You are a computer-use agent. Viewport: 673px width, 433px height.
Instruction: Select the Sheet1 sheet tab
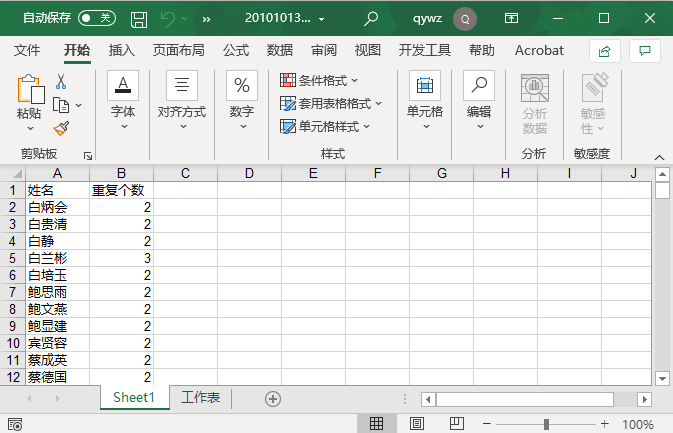click(134, 397)
